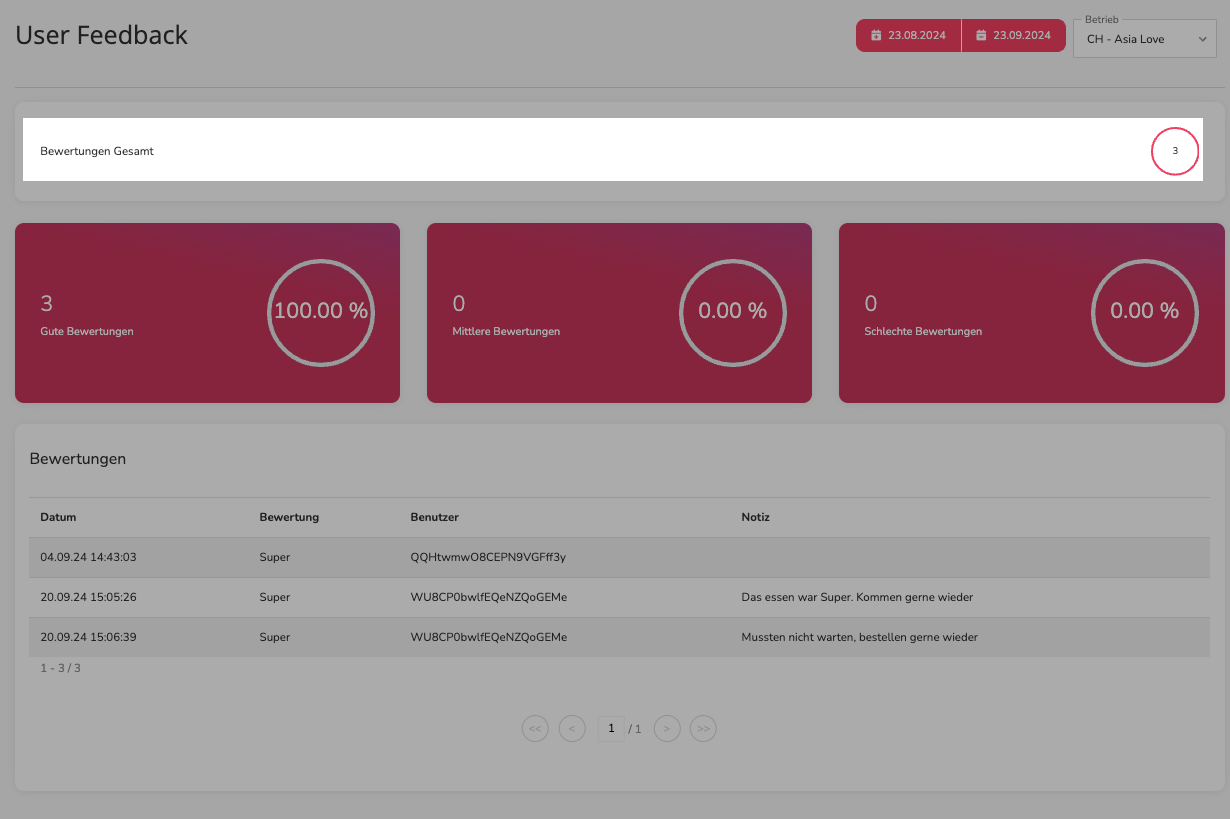Select row dated 20.09.24 15:05:26

[x=619, y=597]
